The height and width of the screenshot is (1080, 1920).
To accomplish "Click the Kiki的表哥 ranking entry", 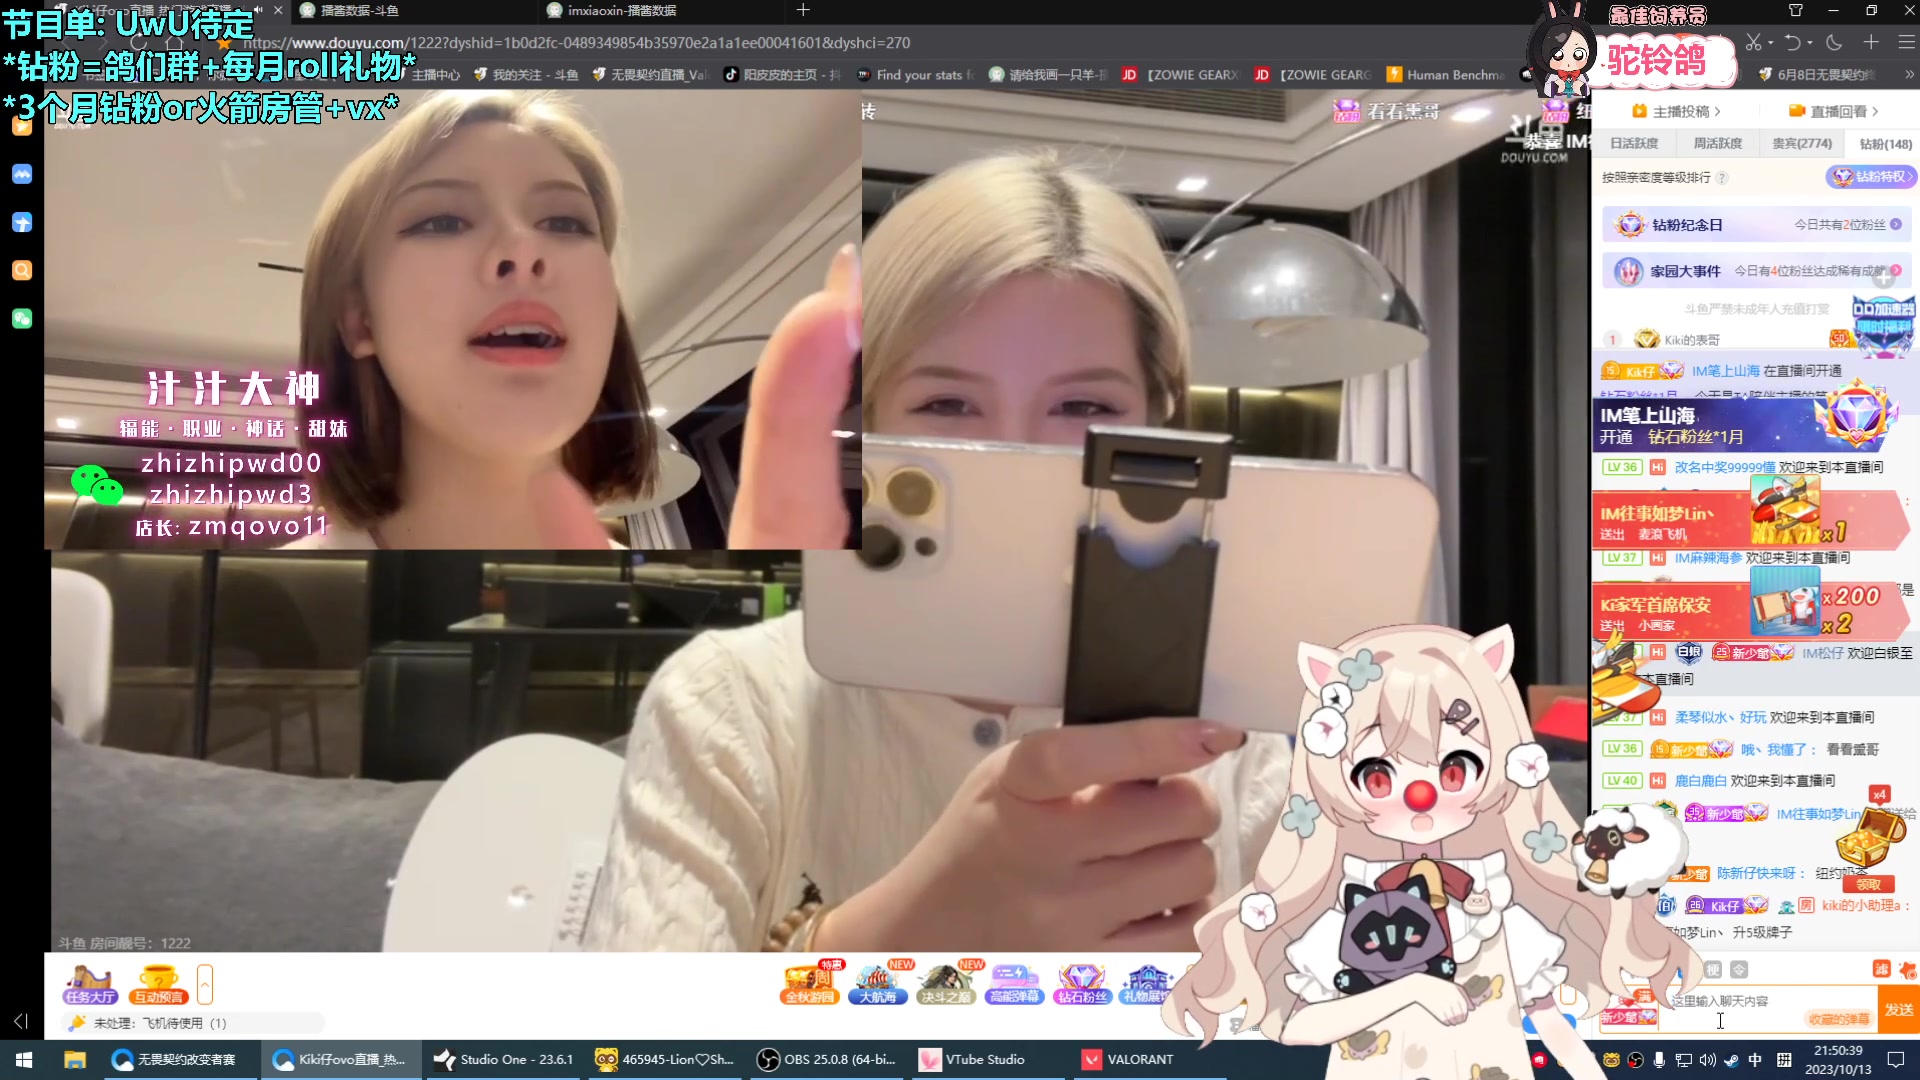I will 1692,340.
